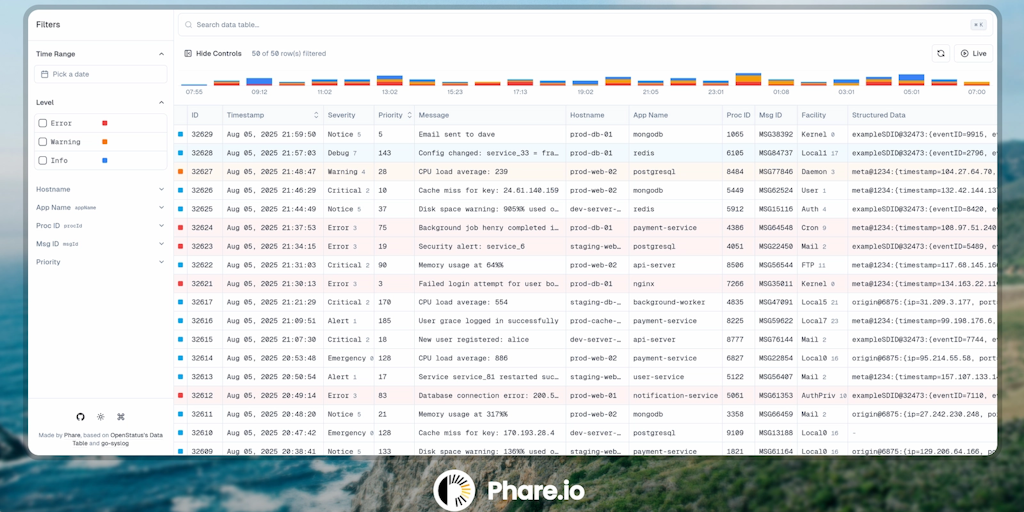Click the search magnifier icon
Viewport: 1024px width, 512px height.
188,24
